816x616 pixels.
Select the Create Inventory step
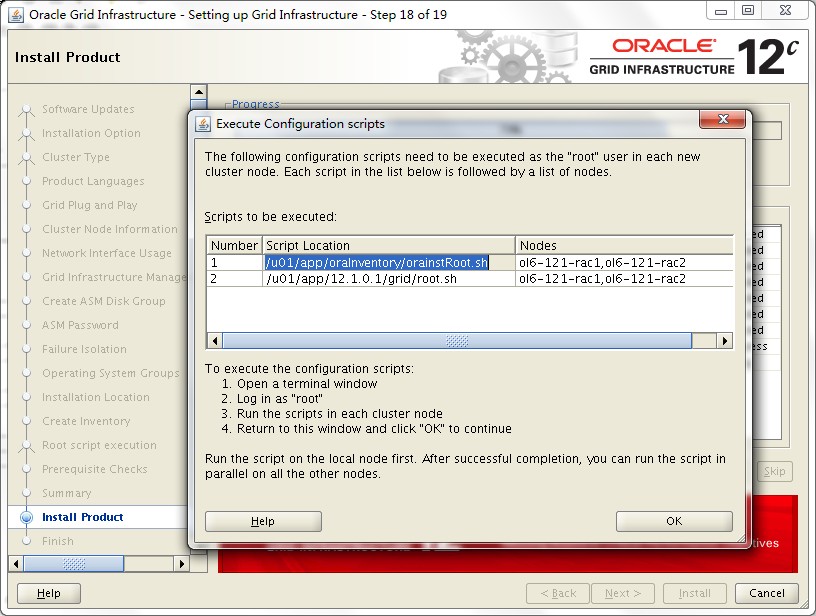pyautogui.click(x=86, y=421)
